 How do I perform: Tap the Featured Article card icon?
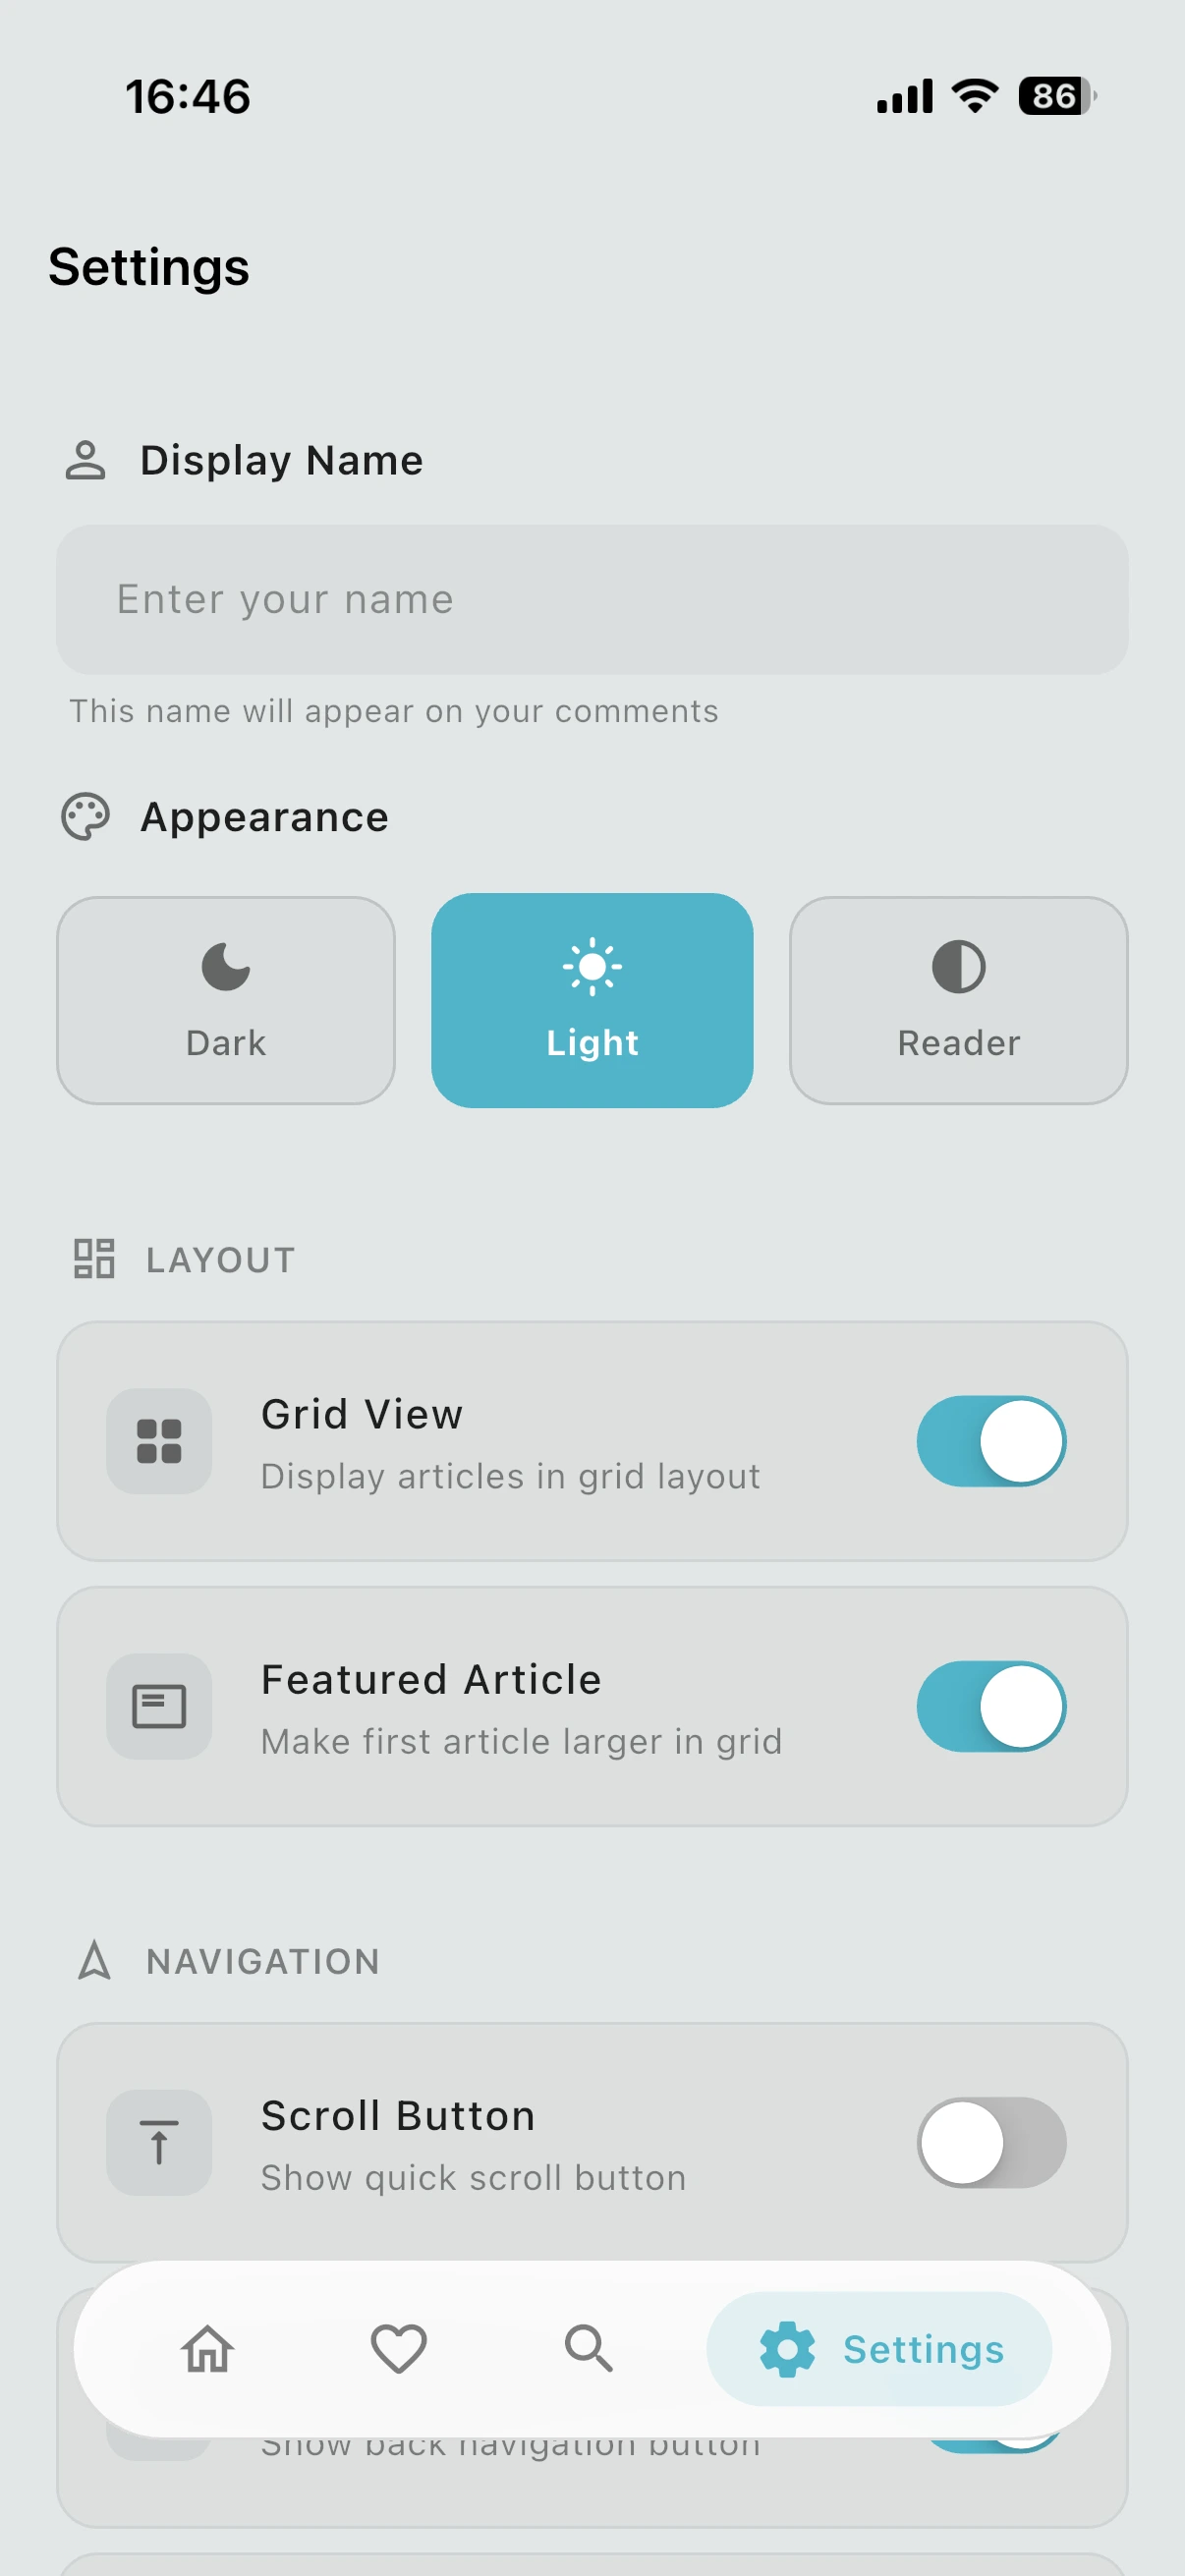click(159, 1706)
